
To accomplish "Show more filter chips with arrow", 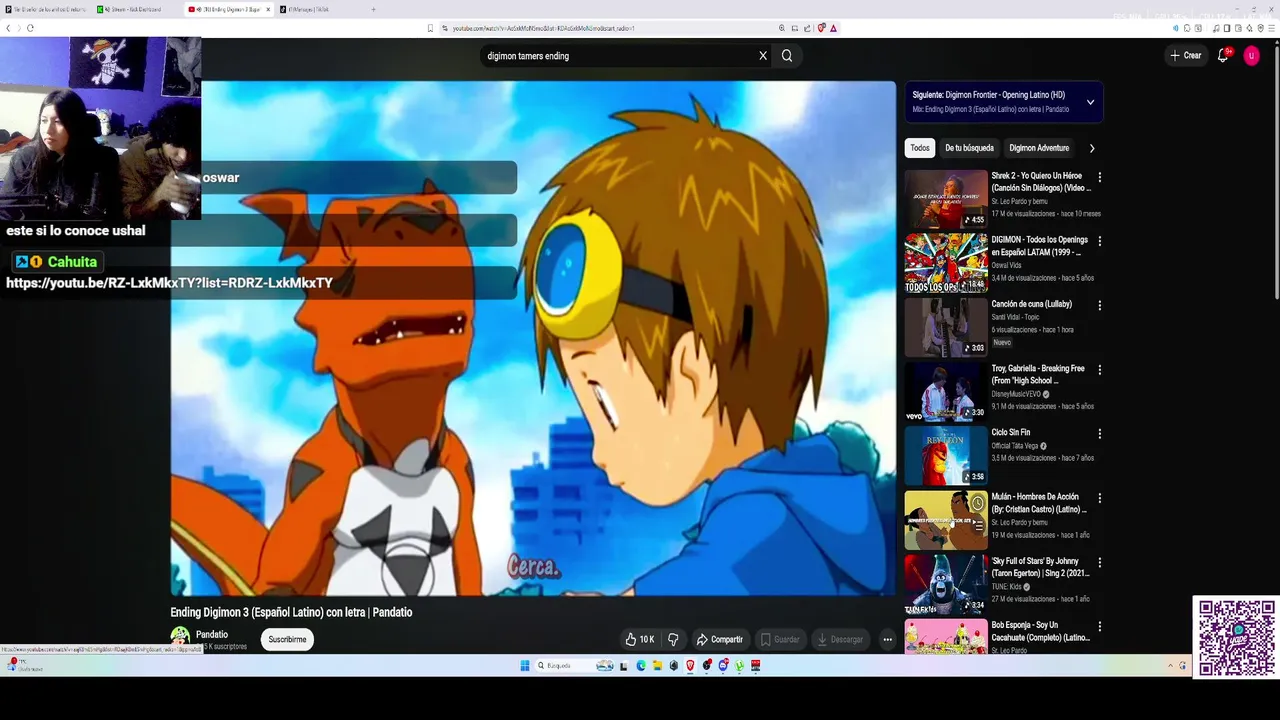I will pos(1092,148).
